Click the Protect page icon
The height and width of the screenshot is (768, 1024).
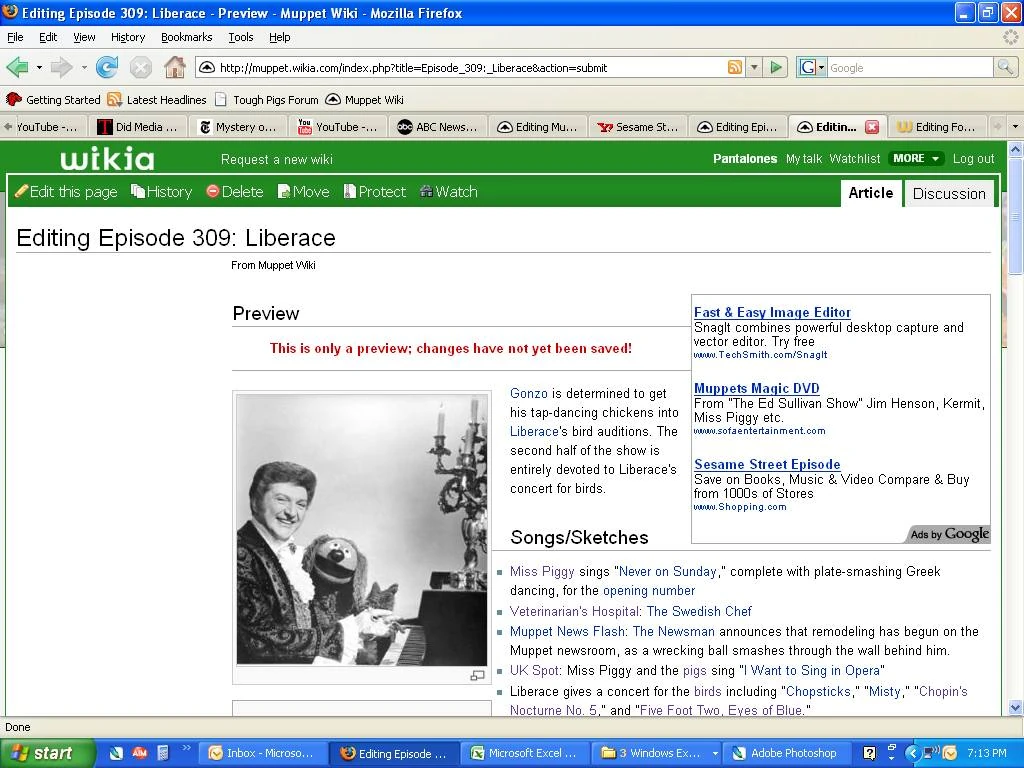[x=350, y=191]
